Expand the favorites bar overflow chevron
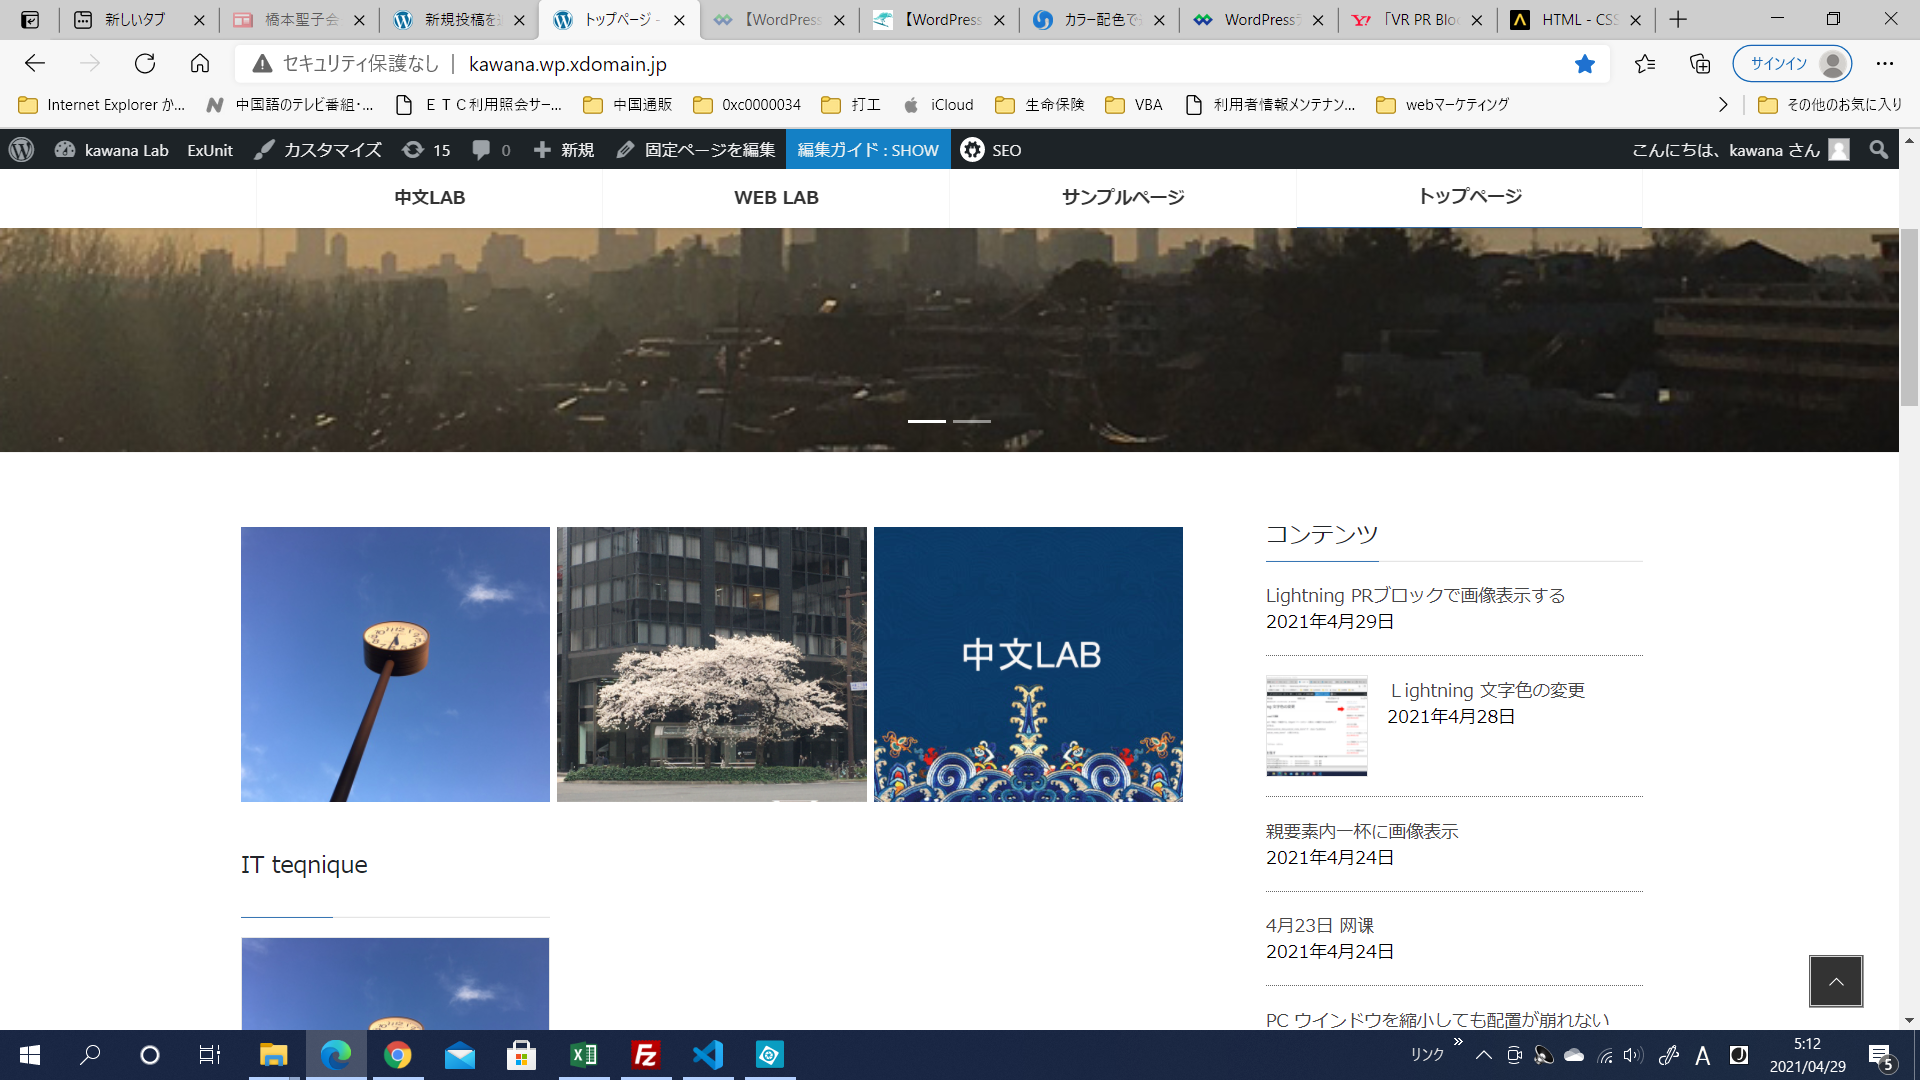 1724,104
